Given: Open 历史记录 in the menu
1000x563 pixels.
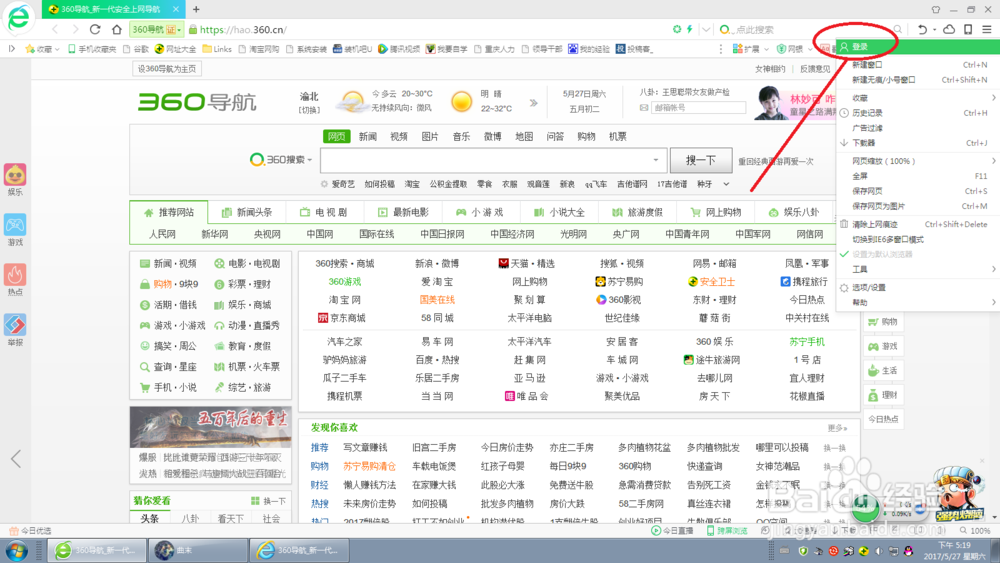Looking at the screenshot, I should click(x=916, y=113).
